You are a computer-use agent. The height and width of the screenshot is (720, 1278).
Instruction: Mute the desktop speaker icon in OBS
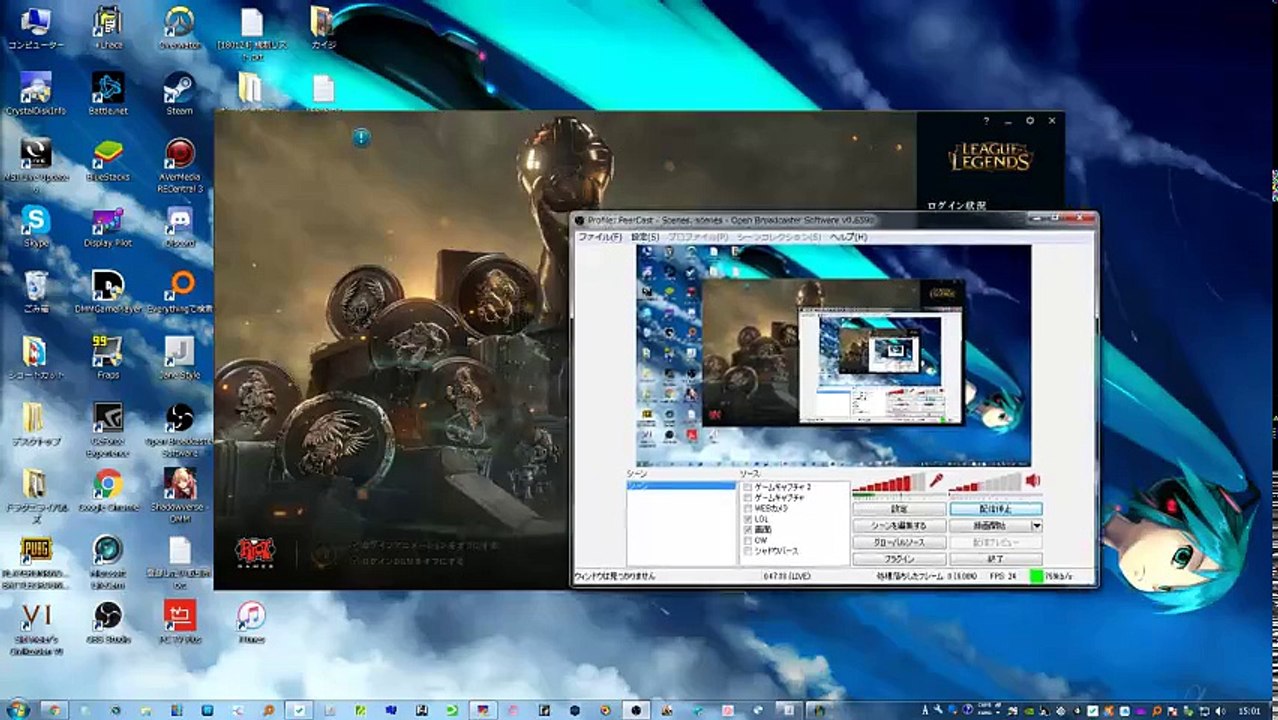[x=1033, y=481]
